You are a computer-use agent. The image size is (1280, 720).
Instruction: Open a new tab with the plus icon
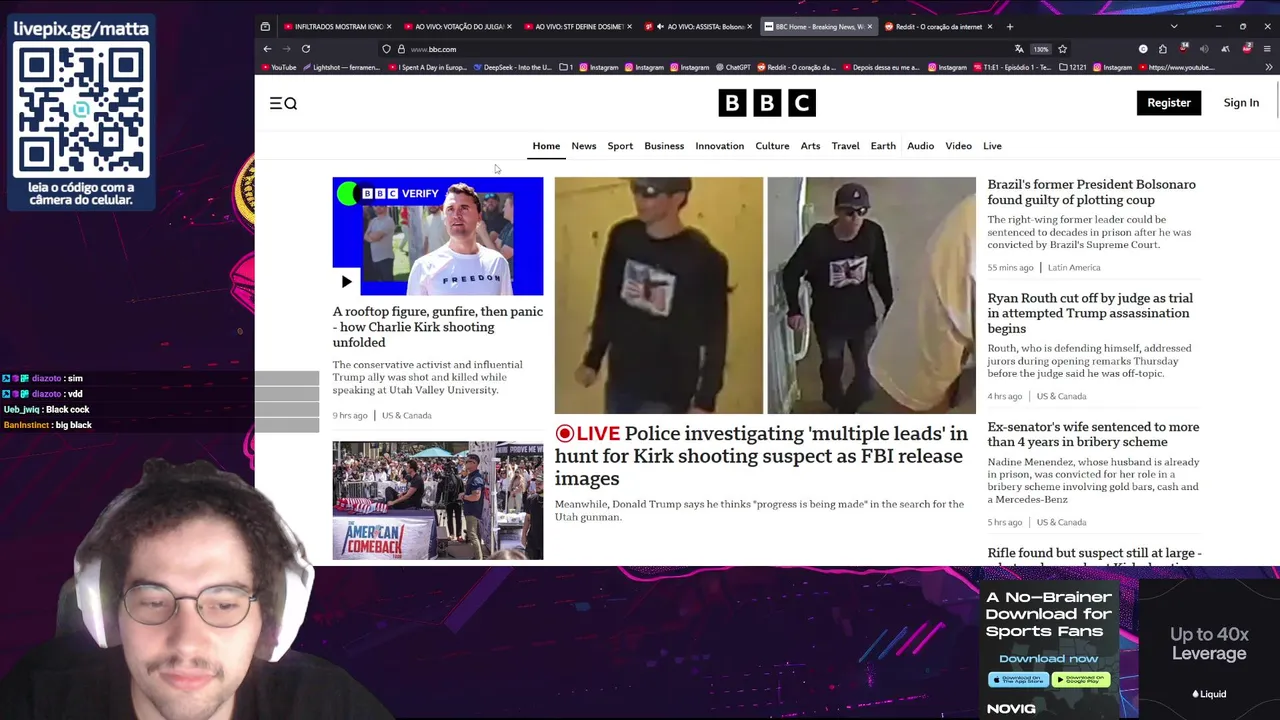(1010, 27)
